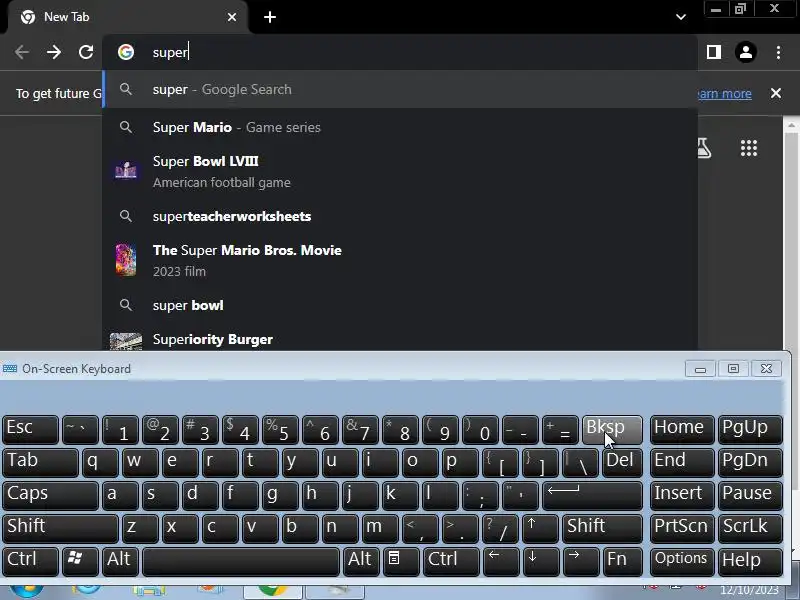The height and width of the screenshot is (600, 800).
Task: Close the New Tab tab
Action: point(232,17)
